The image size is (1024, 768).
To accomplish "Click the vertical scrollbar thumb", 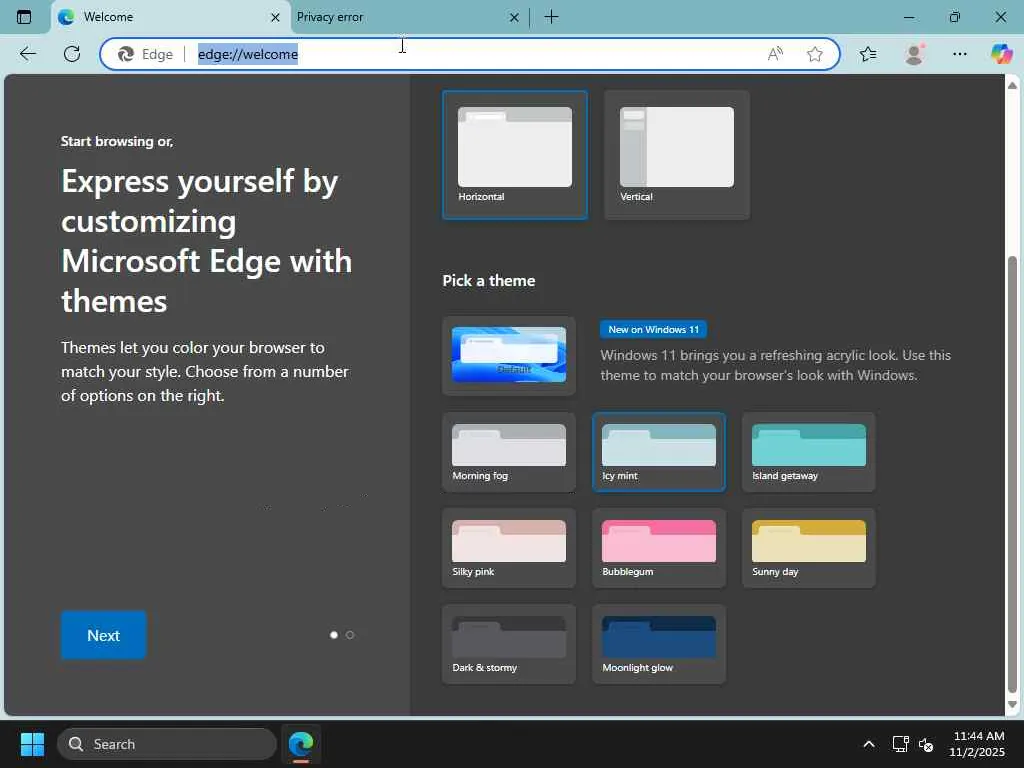I will point(1012,475).
